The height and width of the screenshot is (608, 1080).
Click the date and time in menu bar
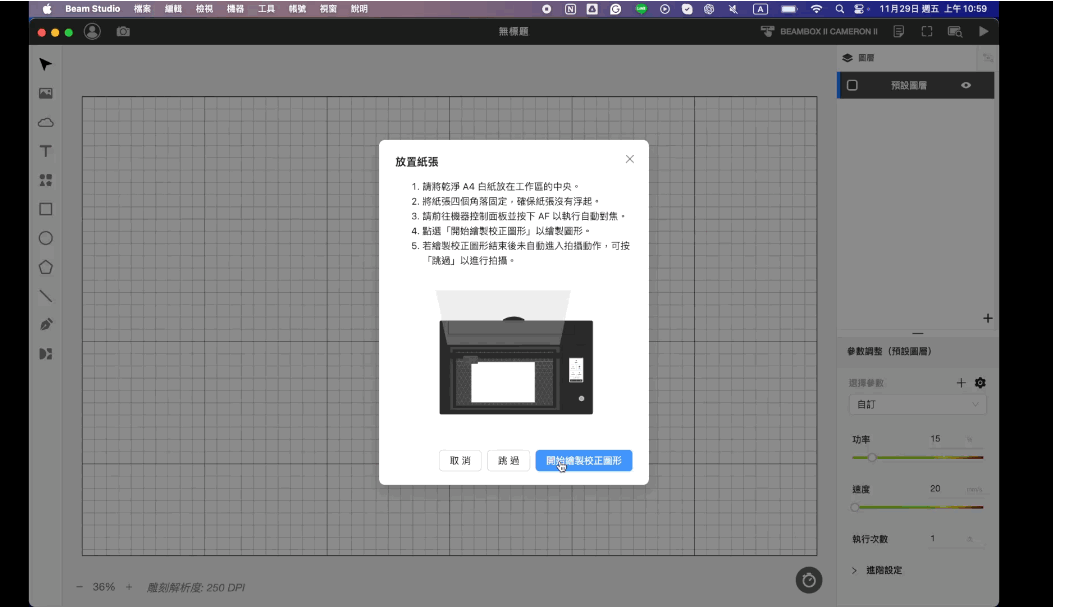coord(933,9)
